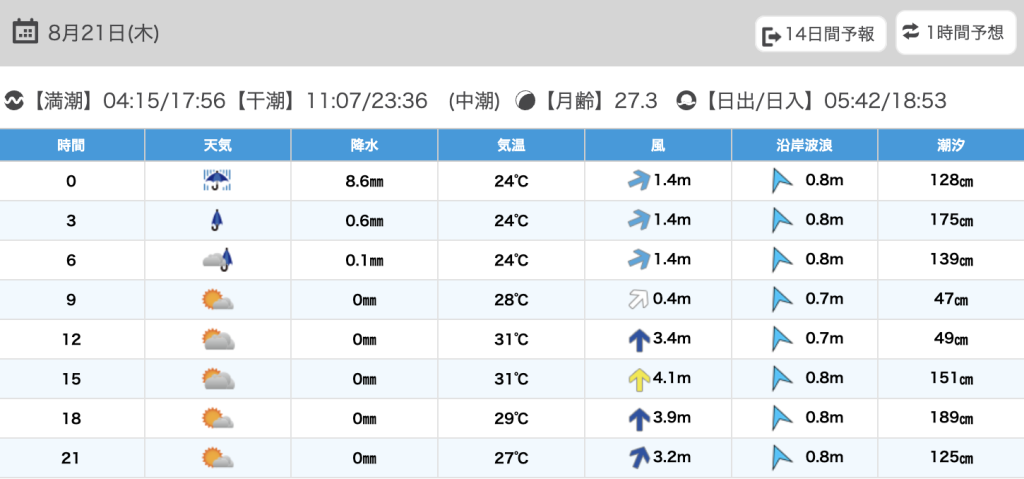
Task: Select the 天気 column header
Action: (x=217, y=145)
